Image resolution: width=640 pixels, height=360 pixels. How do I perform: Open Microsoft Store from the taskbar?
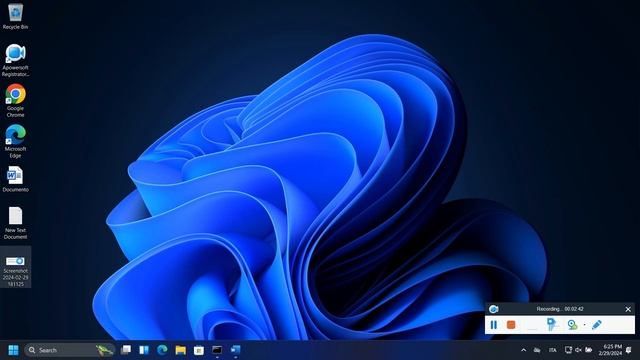pos(199,350)
